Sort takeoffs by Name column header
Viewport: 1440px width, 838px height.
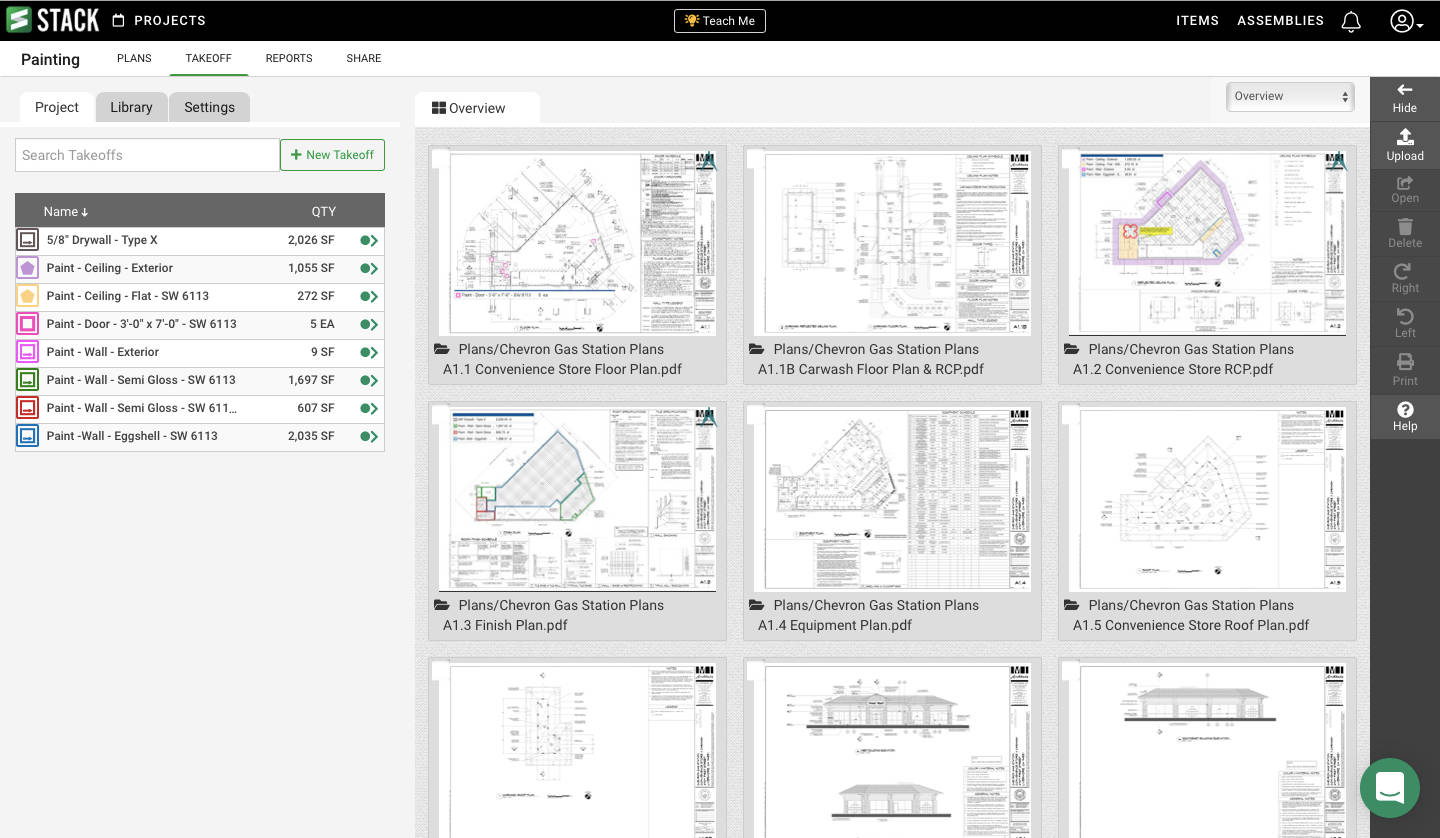(66, 211)
